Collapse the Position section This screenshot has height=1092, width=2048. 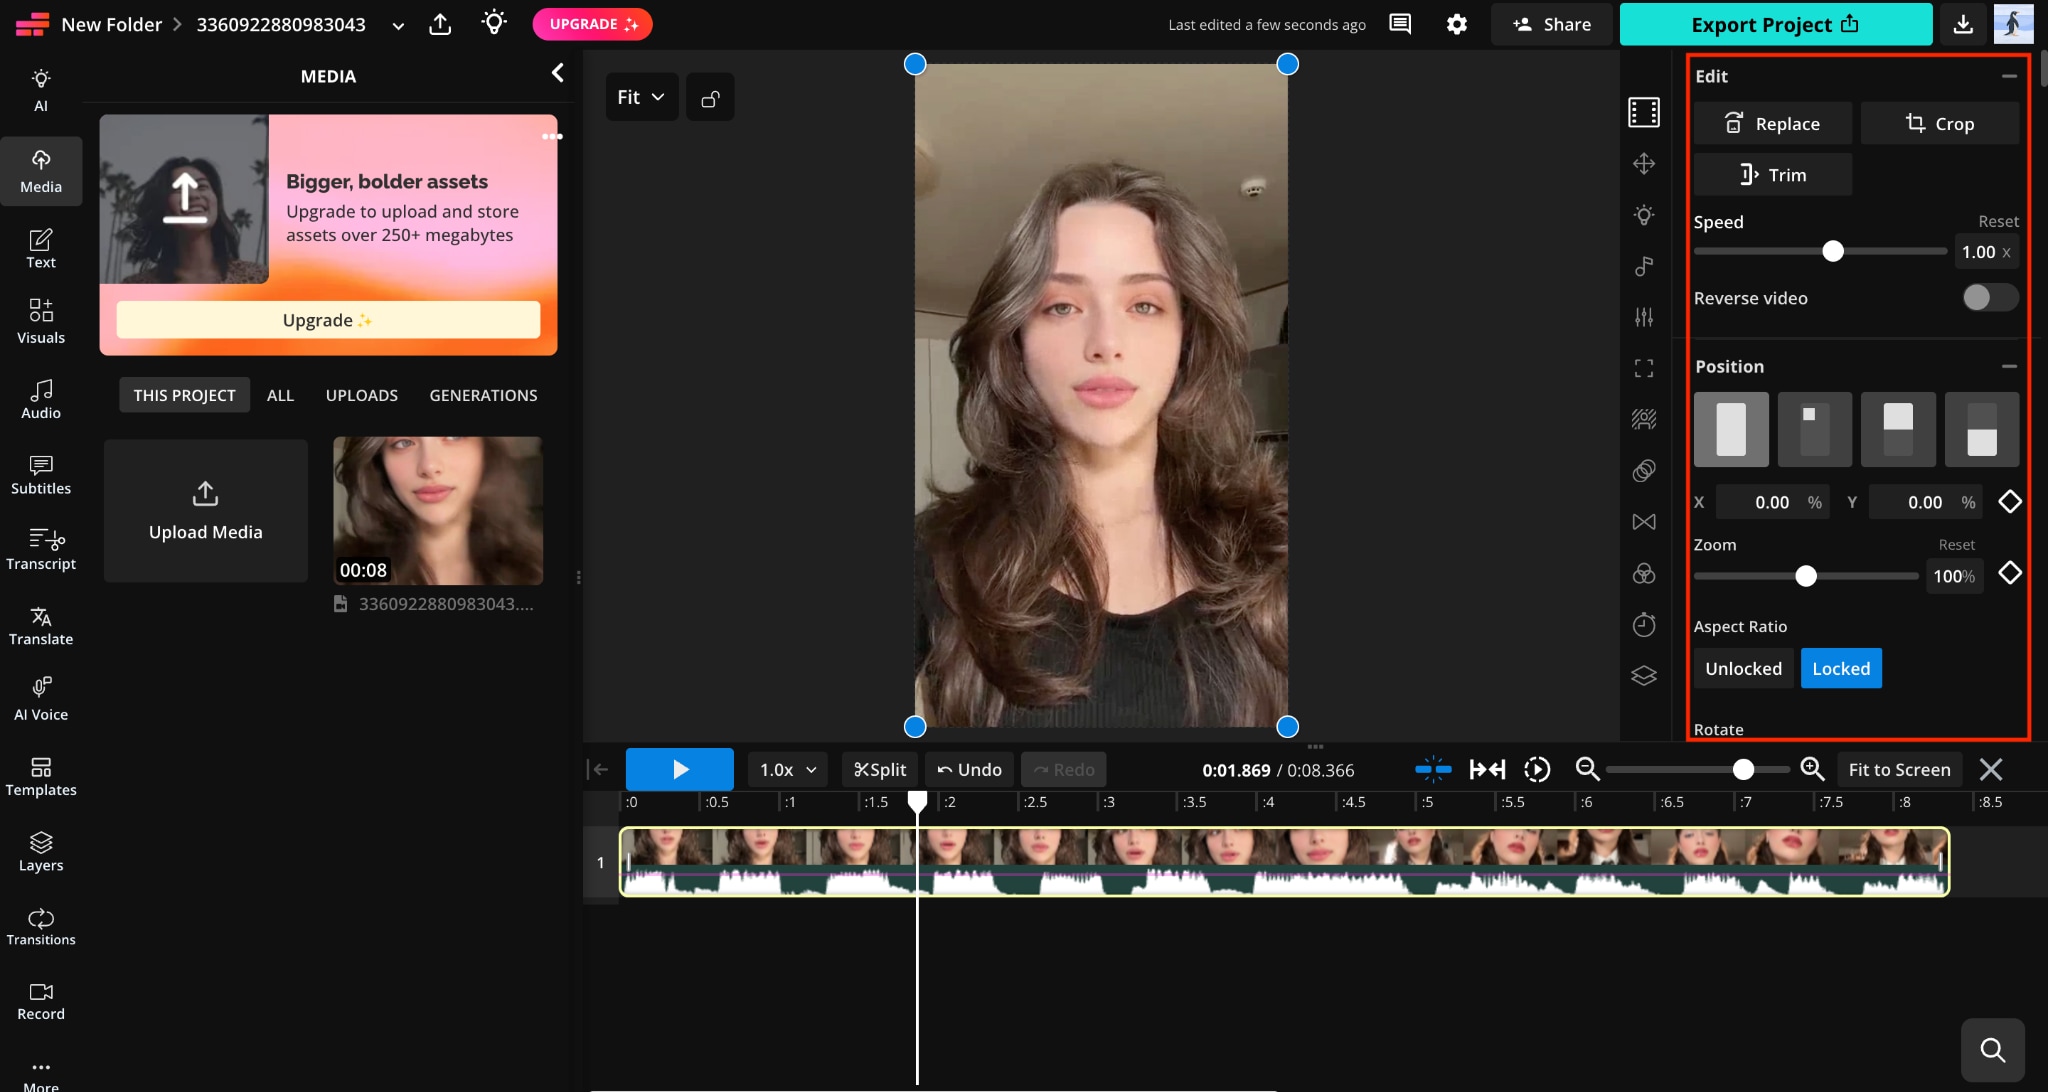coord(2009,366)
